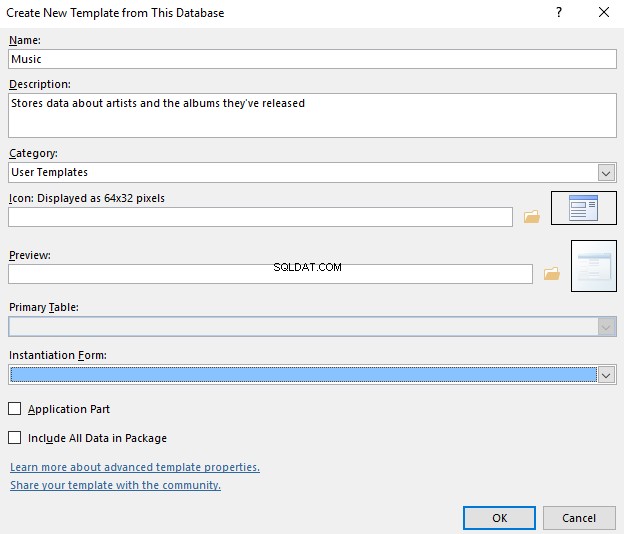Viewport: 624px width, 534px height.
Task: Click the Icon file path field
Action: click(x=260, y=217)
